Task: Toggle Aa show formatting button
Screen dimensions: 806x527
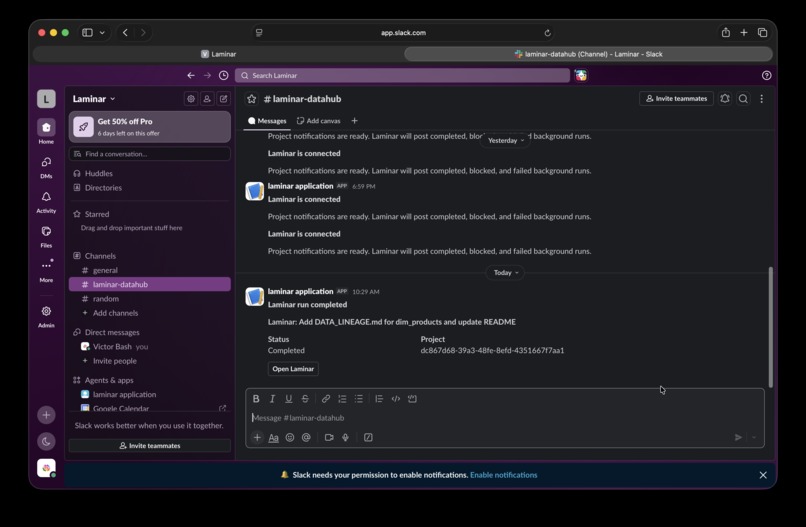Action: tap(273, 438)
